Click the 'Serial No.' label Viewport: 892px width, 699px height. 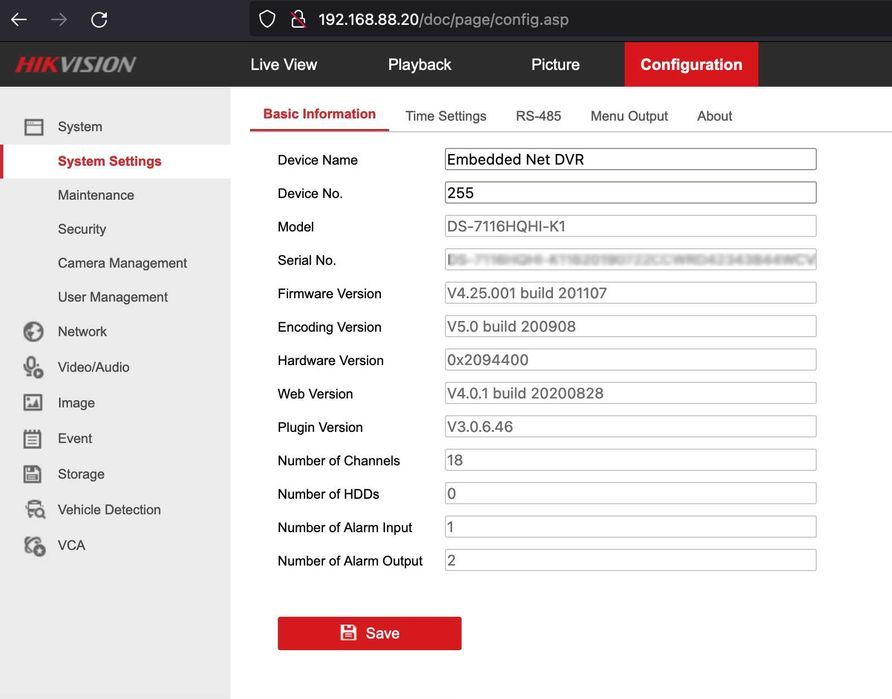click(307, 260)
